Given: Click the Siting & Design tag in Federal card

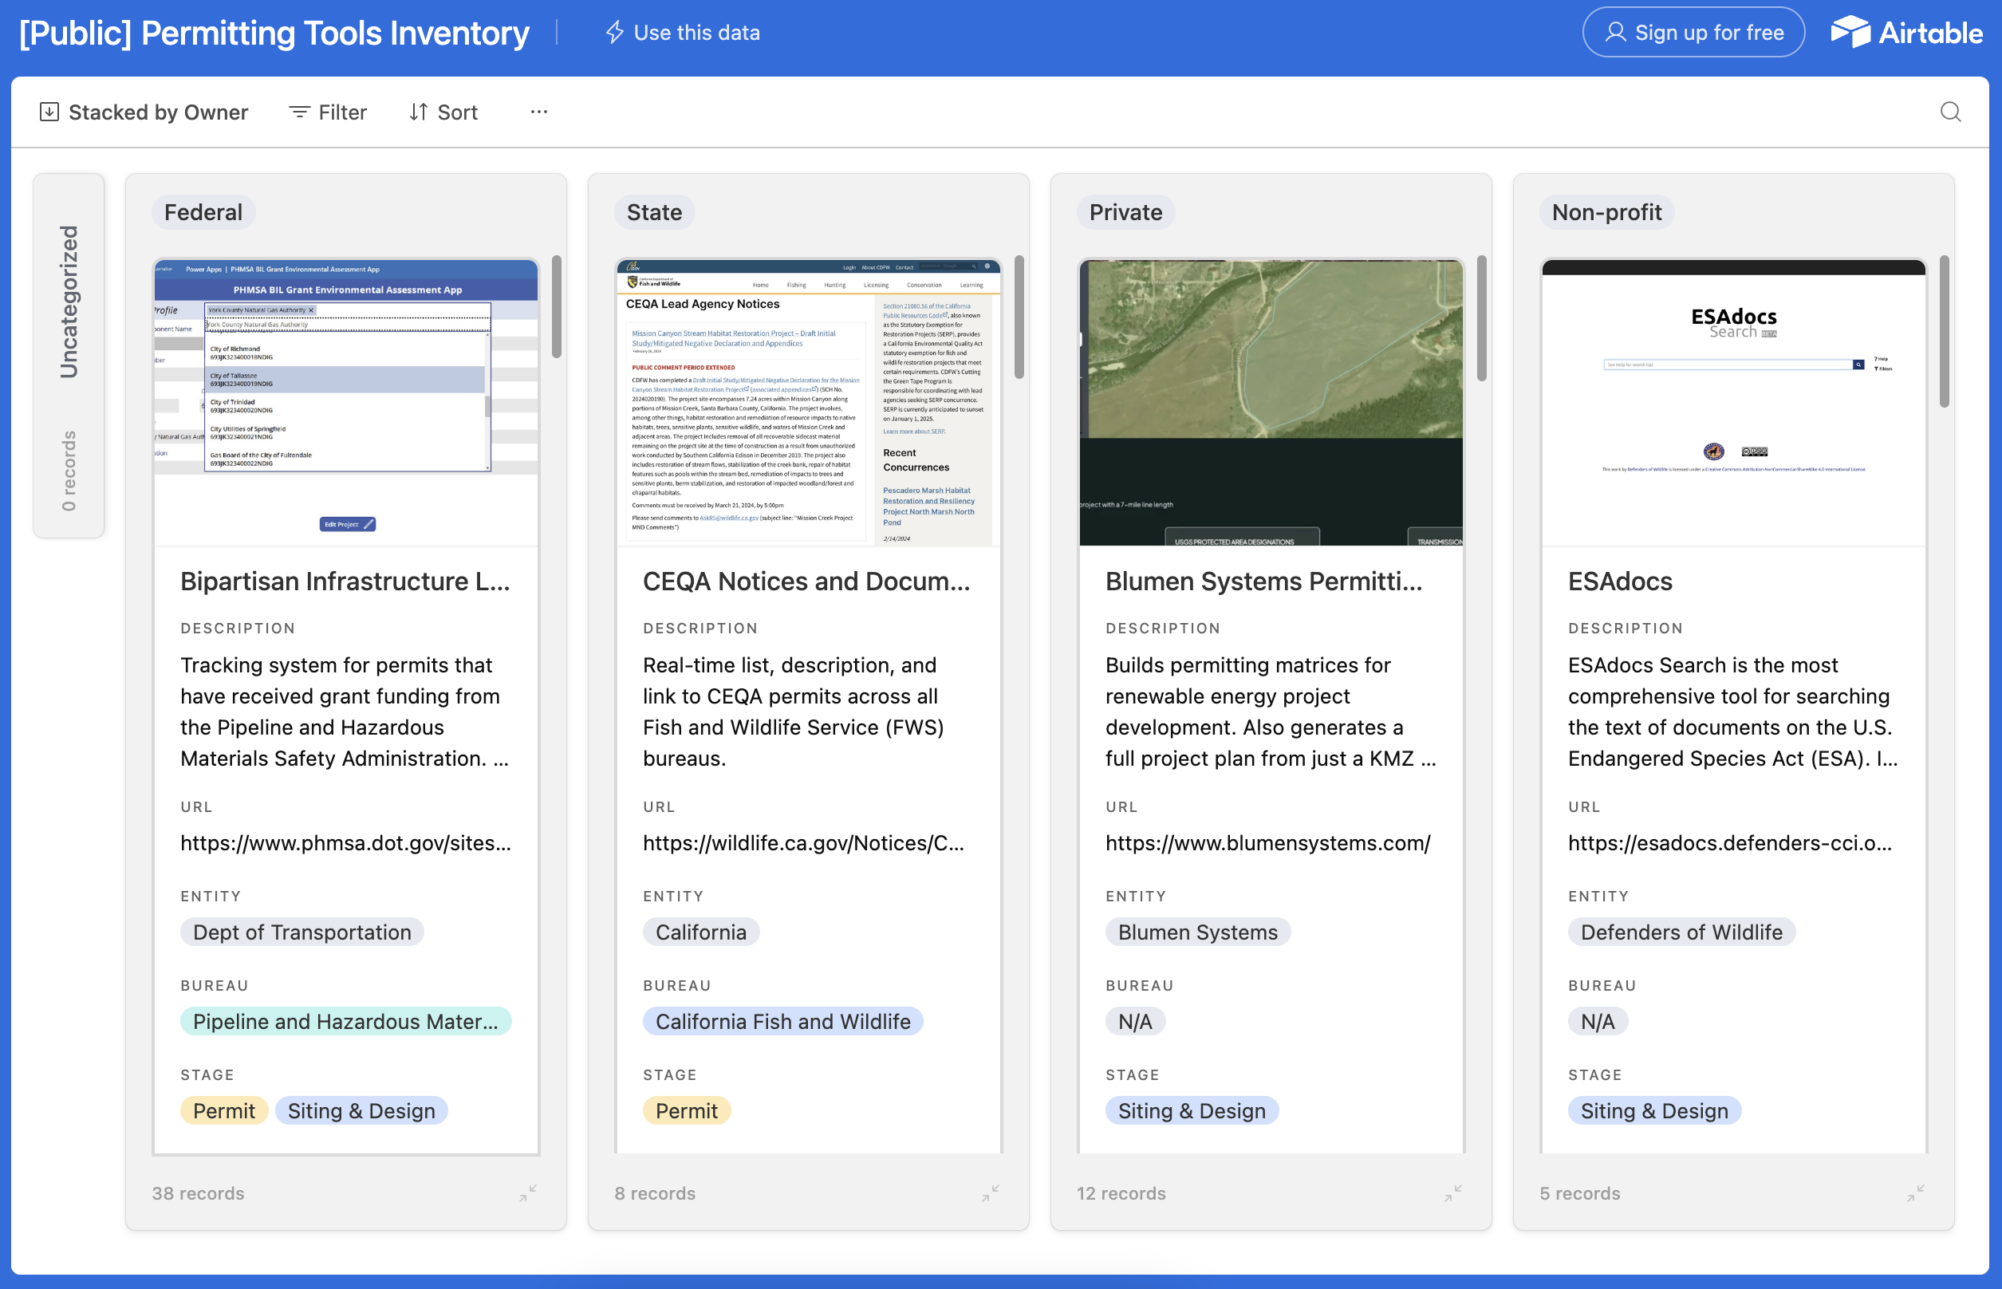Looking at the screenshot, I should tap(361, 1111).
